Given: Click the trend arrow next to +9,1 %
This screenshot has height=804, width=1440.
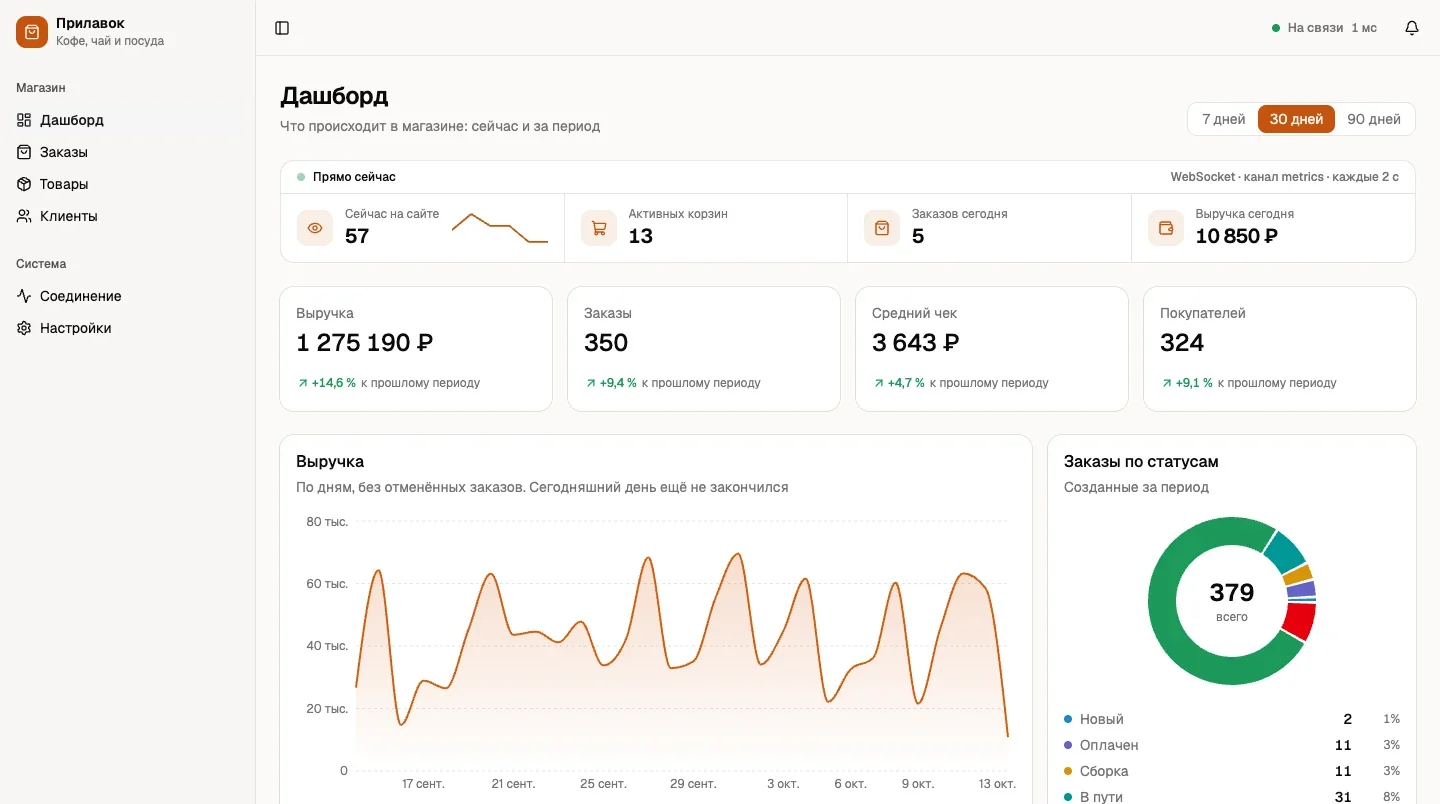Looking at the screenshot, I should [x=1167, y=383].
